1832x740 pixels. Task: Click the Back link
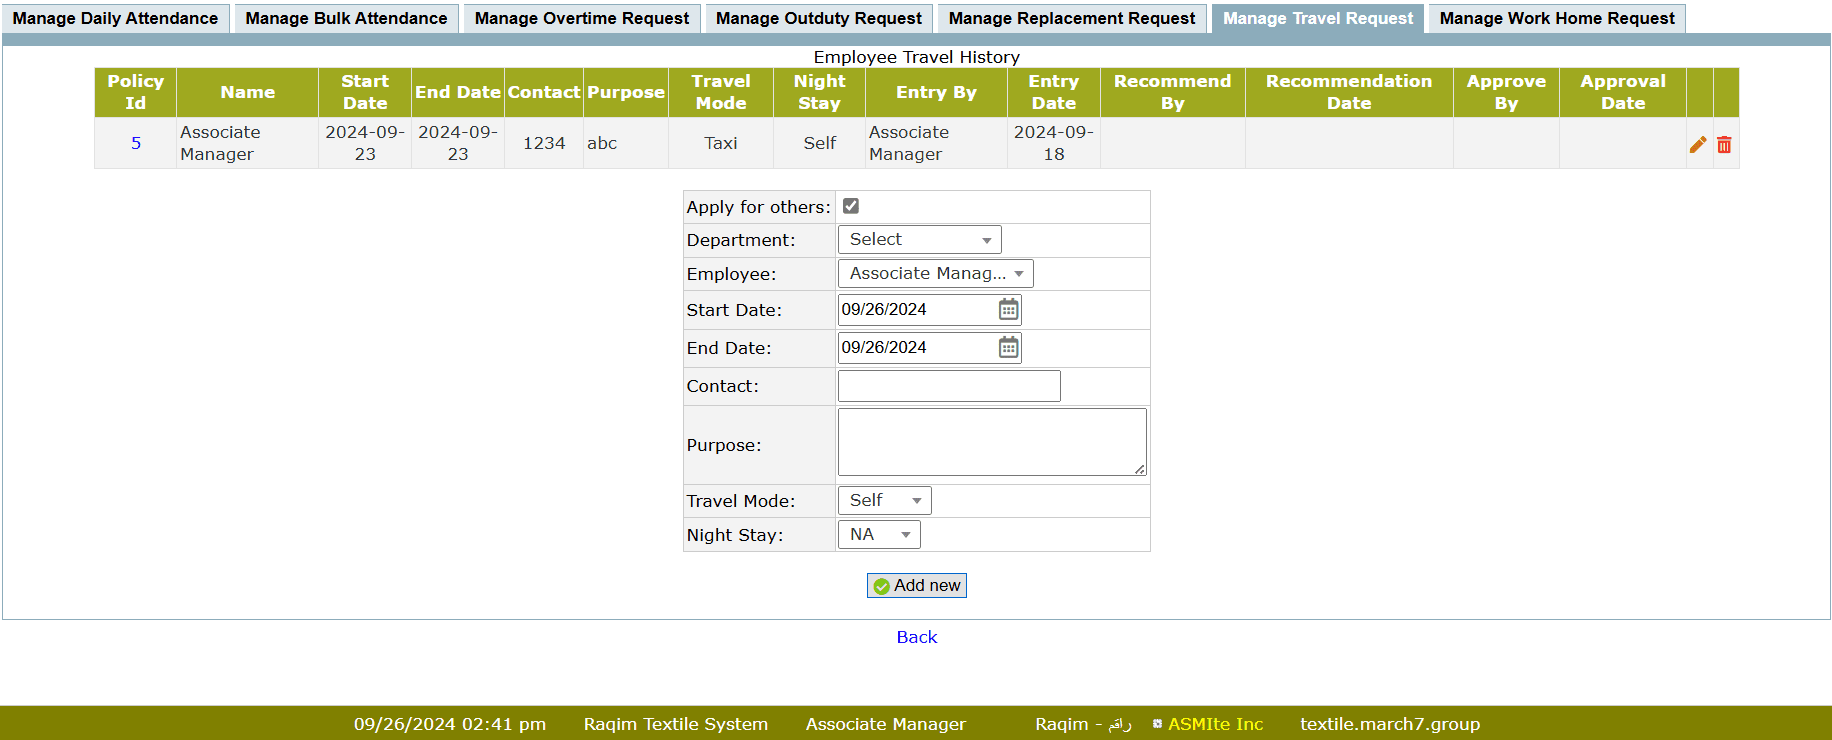916,637
